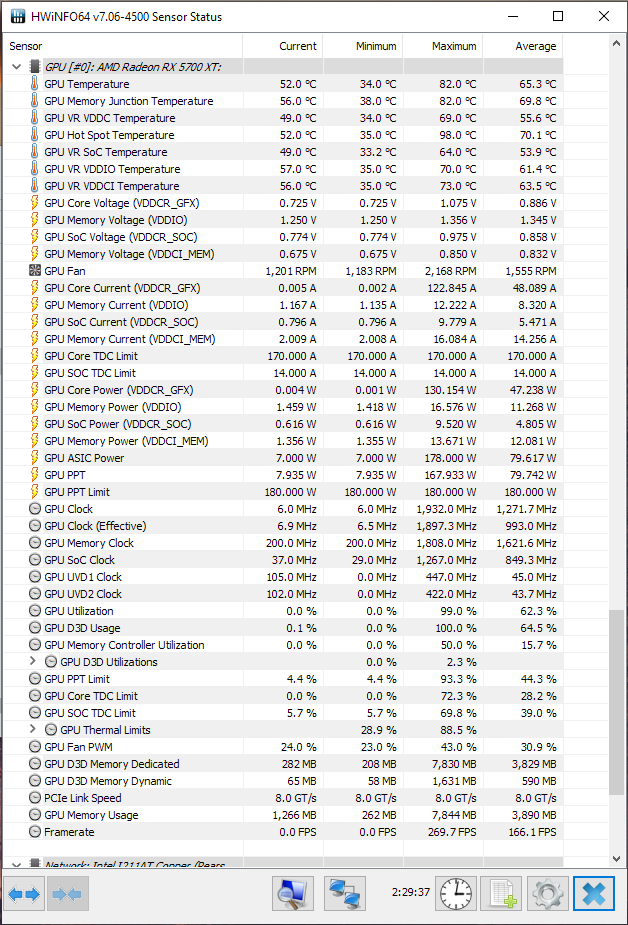Click the grayed-out collapse arrows button
This screenshot has width=628, height=925.
click(68, 894)
